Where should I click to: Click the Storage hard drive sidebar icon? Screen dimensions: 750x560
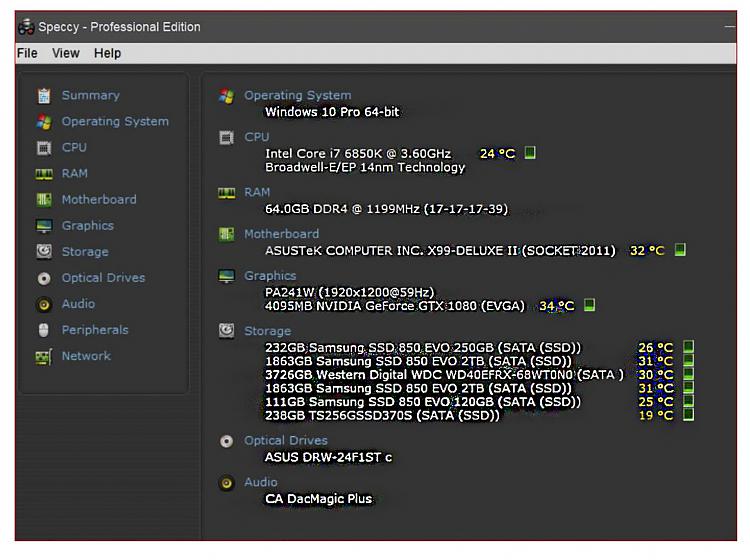(x=44, y=251)
